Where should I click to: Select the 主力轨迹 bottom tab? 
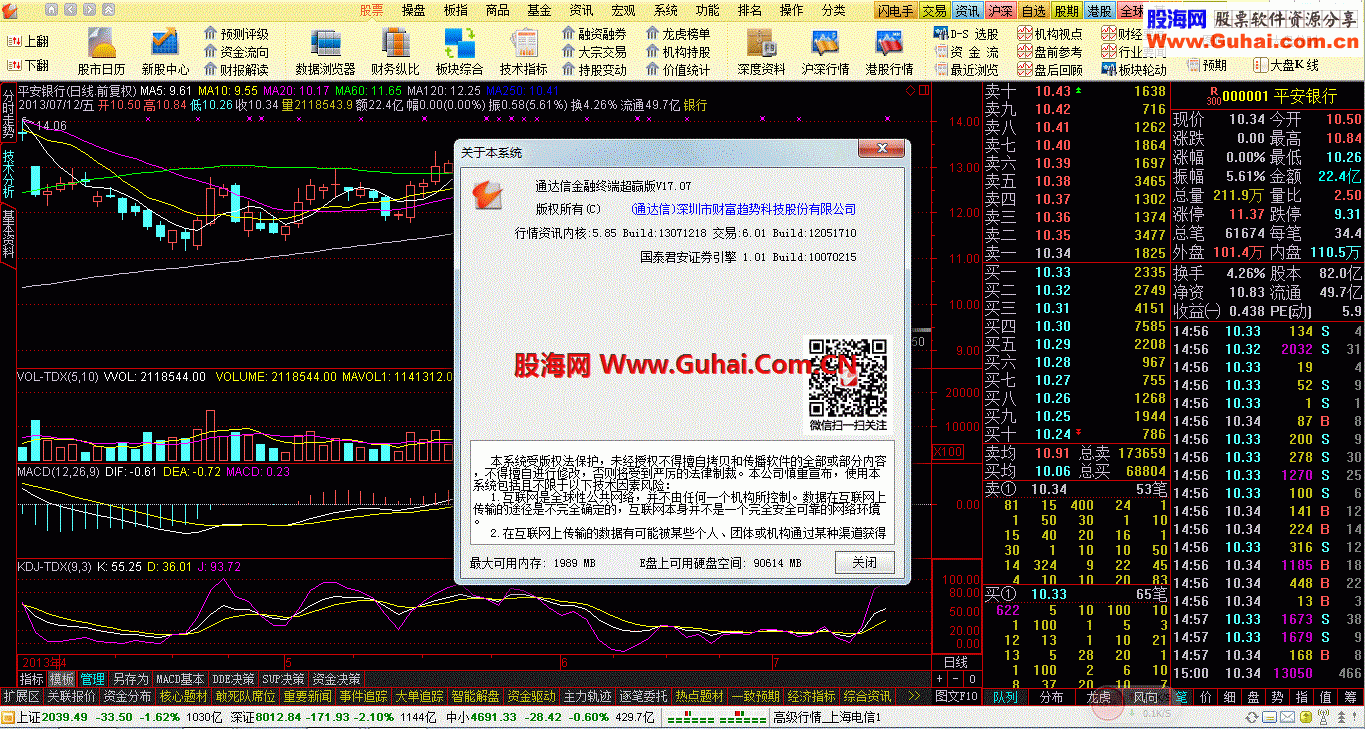pos(587,696)
